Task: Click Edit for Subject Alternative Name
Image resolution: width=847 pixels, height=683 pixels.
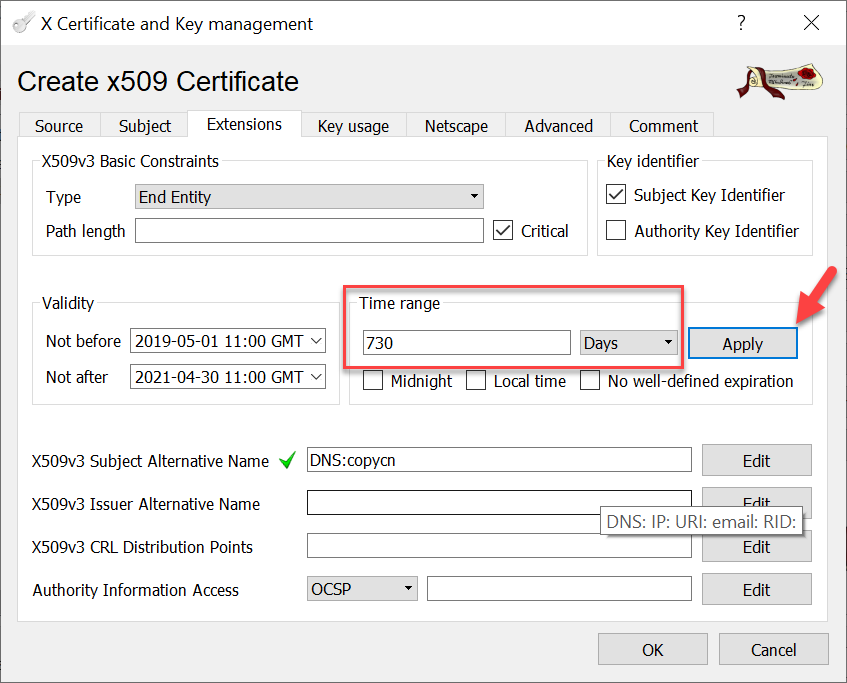Action: click(x=756, y=460)
